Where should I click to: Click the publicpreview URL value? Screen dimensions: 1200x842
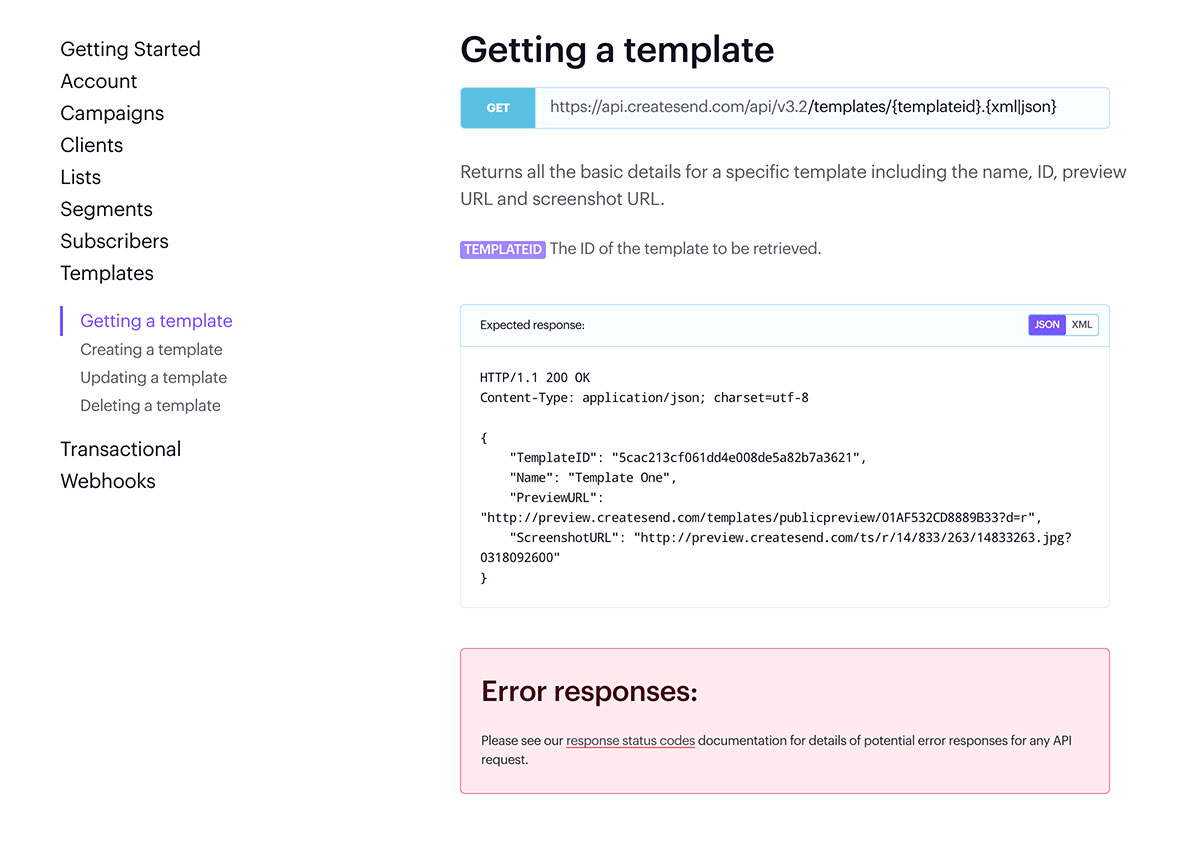click(x=761, y=518)
